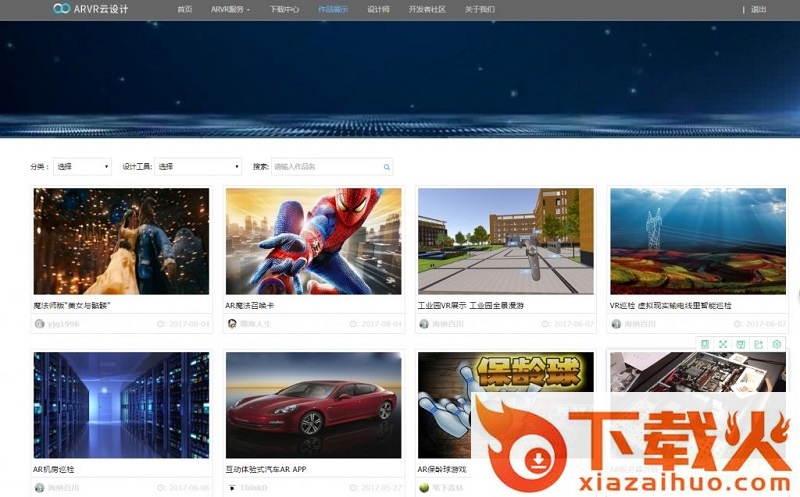
Task: Focus the 请输入作品名 search field
Action: pos(325,167)
